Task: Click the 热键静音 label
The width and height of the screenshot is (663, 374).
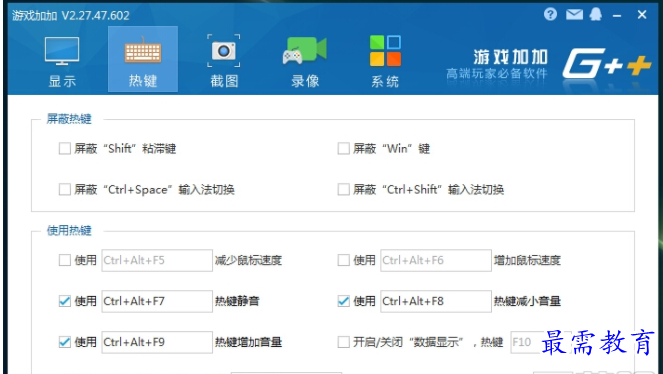Action: click(x=237, y=301)
